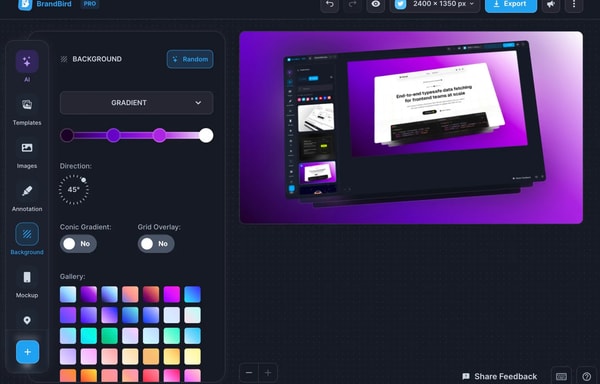Select the white gradient stop handle
Screen dimensions: 600x384
(206, 135)
